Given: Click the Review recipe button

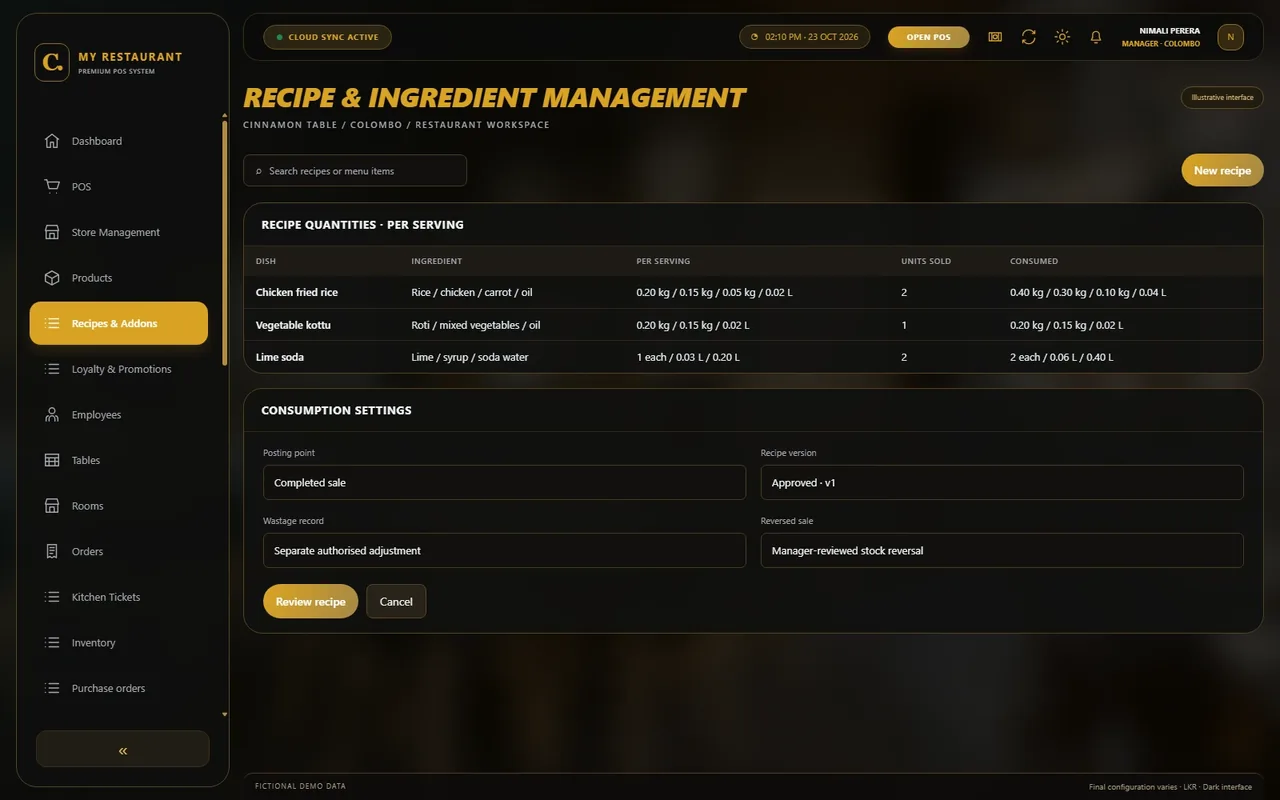Looking at the screenshot, I should point(310,601).
